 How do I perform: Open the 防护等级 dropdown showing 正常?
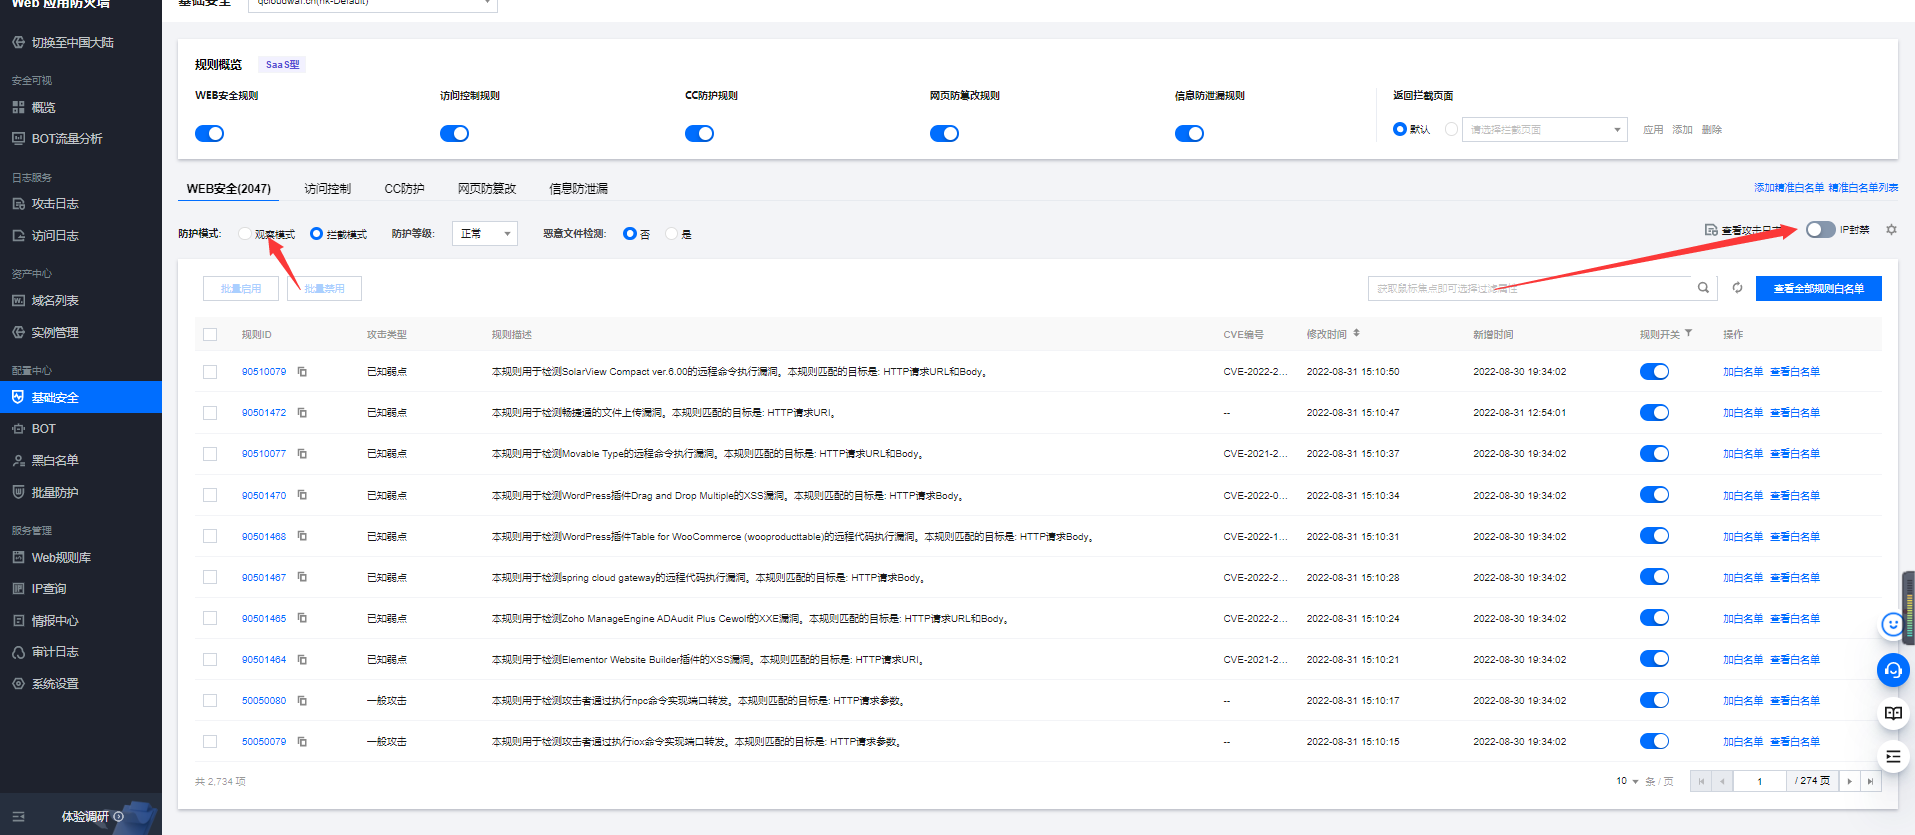[485, 234]
